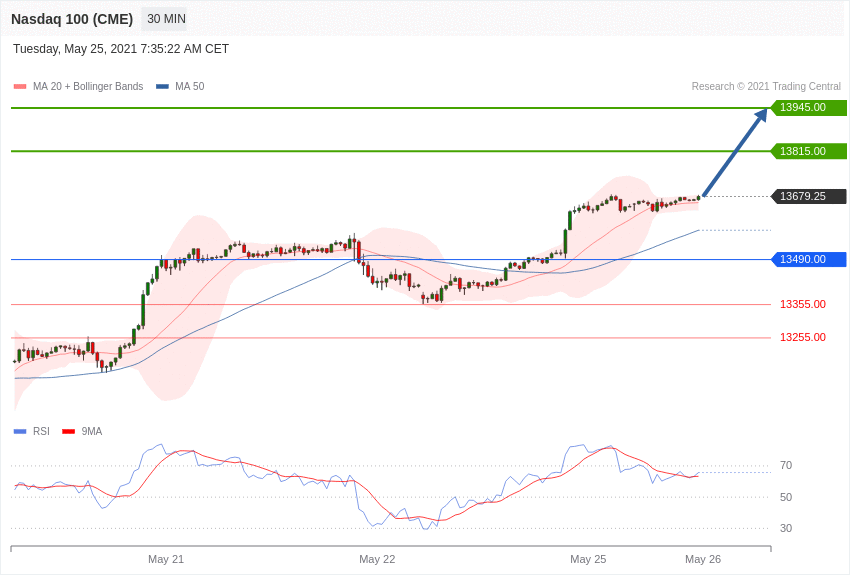This screenshot has height=576, width=850.
Task: Click the May 25 date axis label
Action: click(x=588, y=559)
